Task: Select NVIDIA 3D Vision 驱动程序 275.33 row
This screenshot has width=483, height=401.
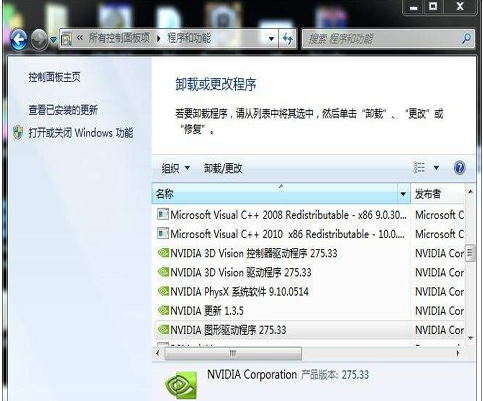Action: 282,272
